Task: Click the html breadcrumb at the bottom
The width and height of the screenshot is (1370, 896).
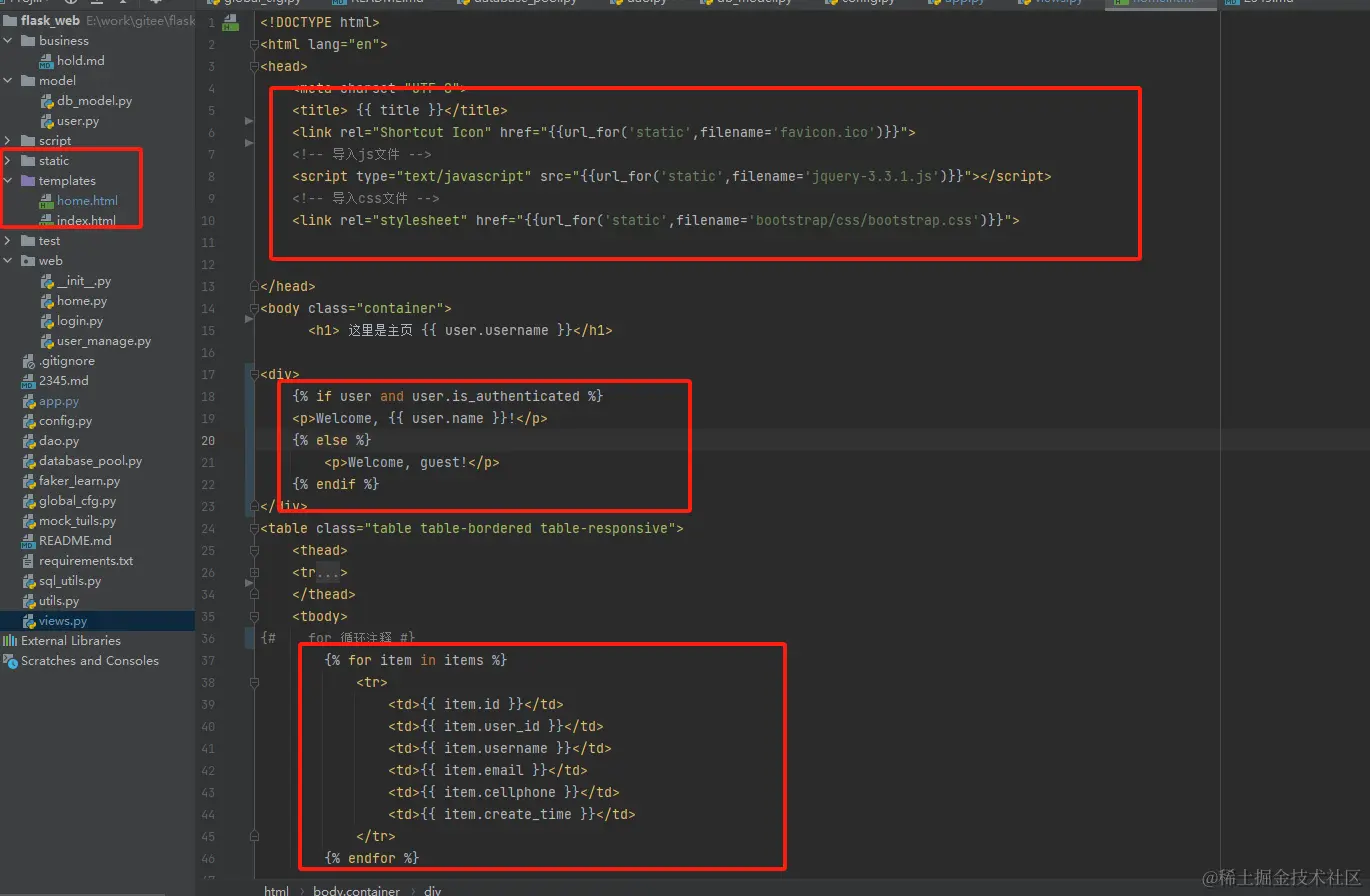Action: pyautogui.click(x=276, y=890)
